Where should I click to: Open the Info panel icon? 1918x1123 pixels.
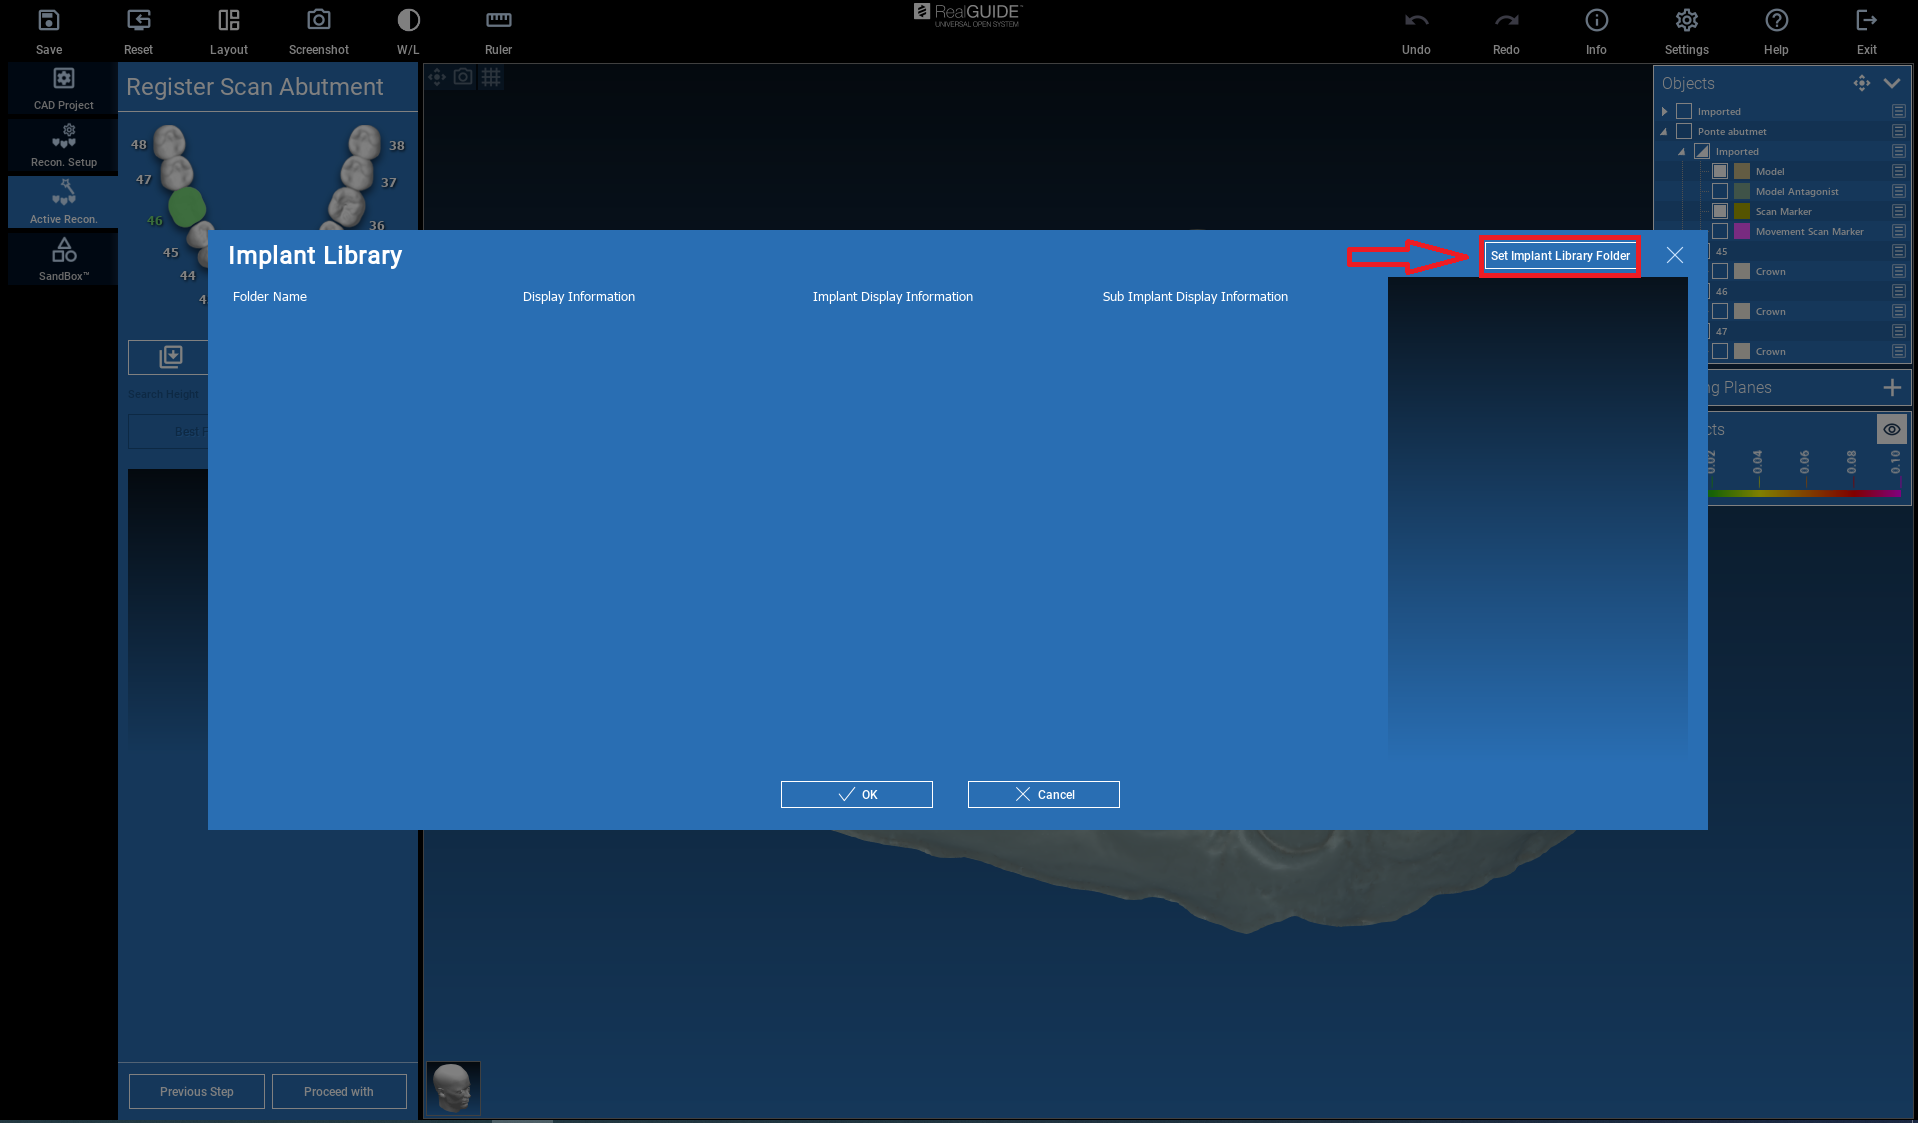pyautogui.click(x=1596, y=21)
